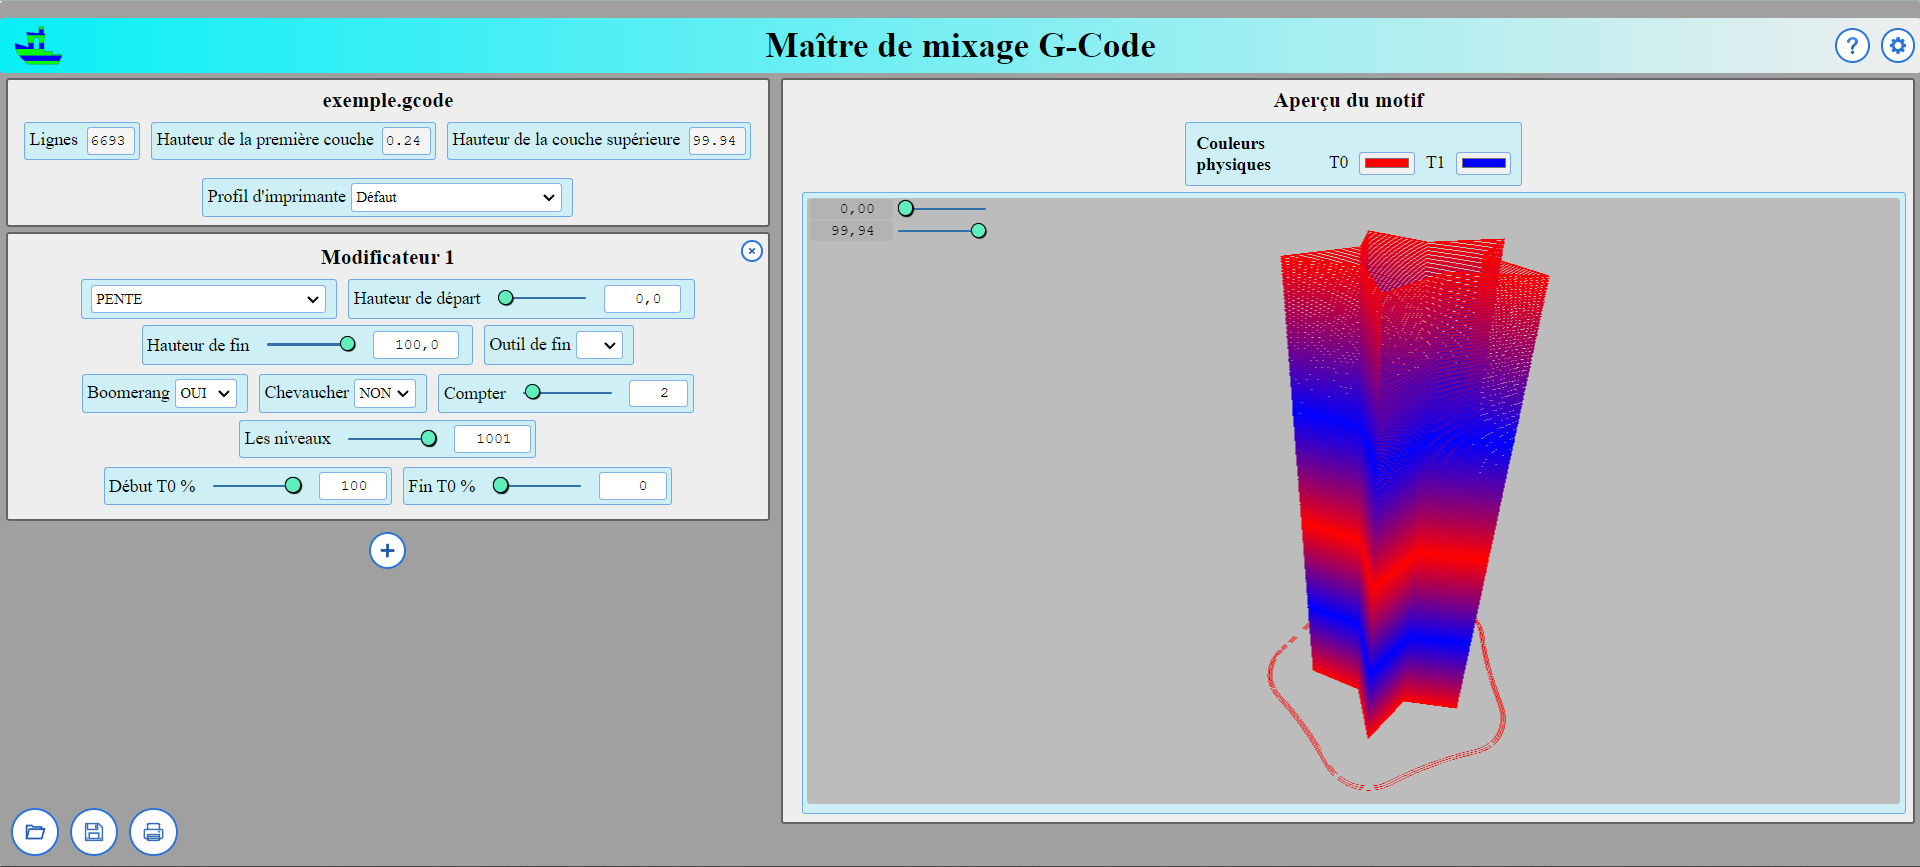
Task: Add a new modifier with plus button
Action: click(x=387, y=550)
